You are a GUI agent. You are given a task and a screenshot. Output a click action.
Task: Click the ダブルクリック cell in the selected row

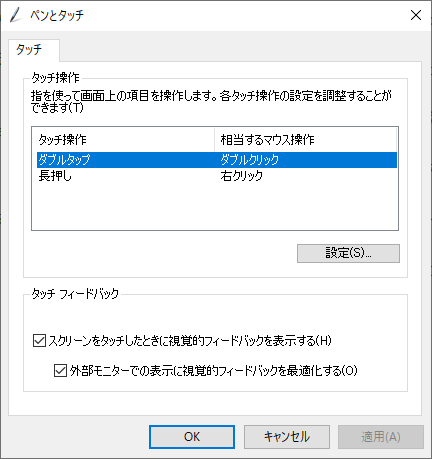[250, 160]
